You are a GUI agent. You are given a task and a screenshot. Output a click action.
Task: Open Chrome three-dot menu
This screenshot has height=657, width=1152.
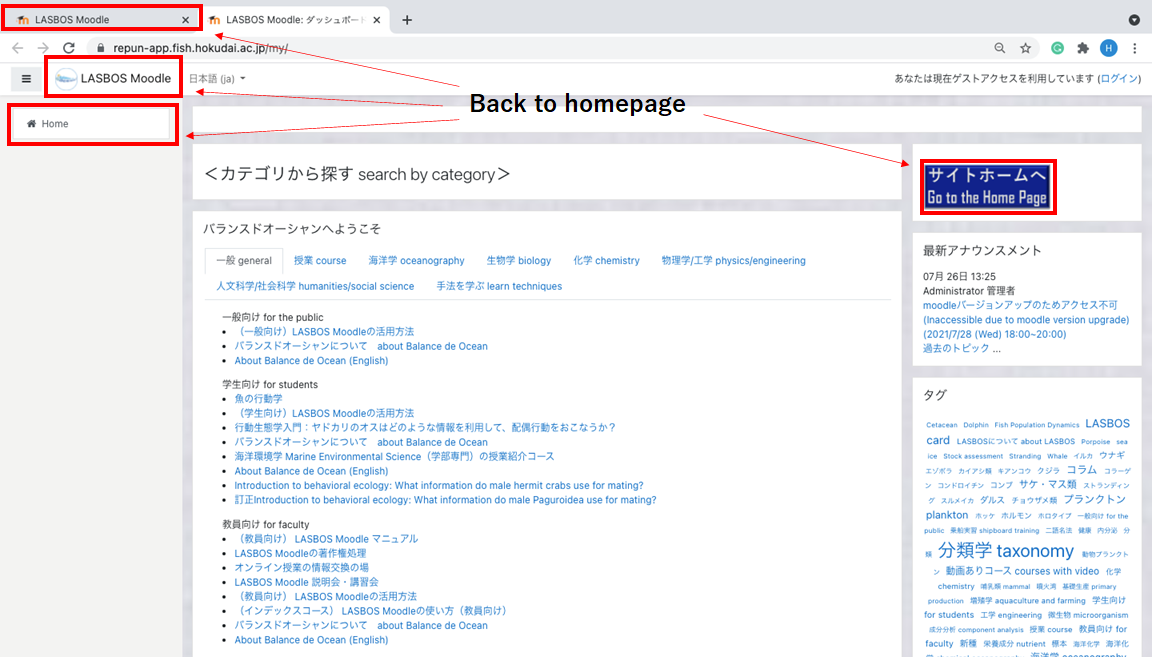1134,48
